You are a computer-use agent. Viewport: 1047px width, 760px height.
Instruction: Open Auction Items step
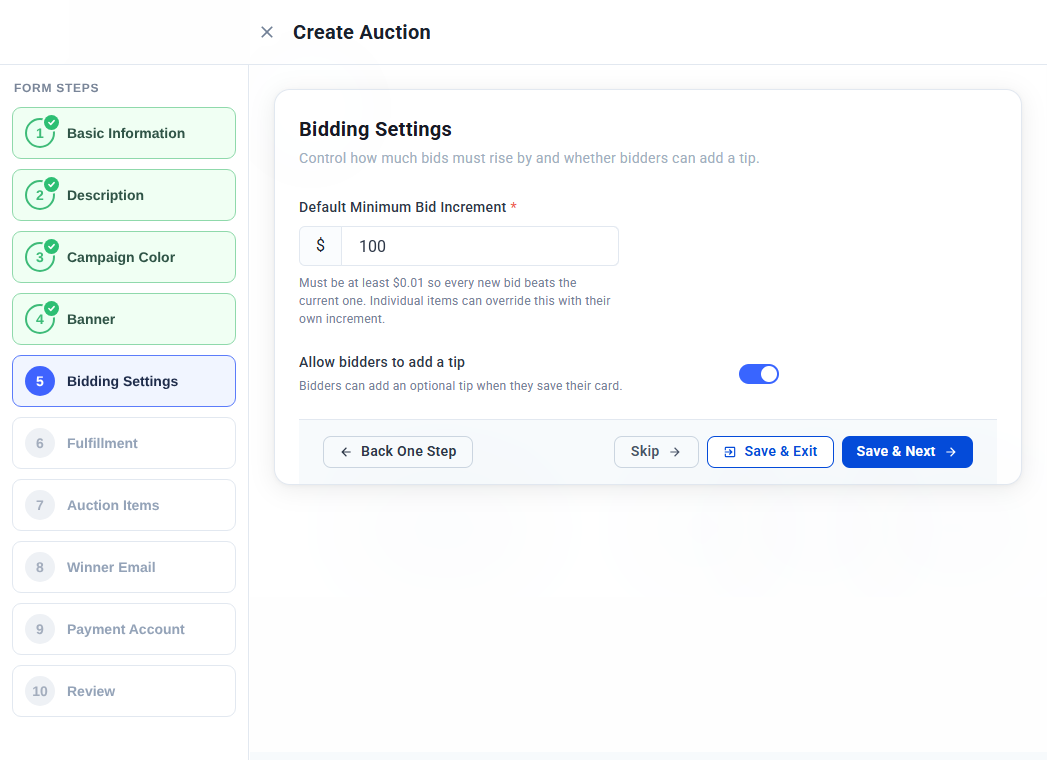tap(124, 506)
